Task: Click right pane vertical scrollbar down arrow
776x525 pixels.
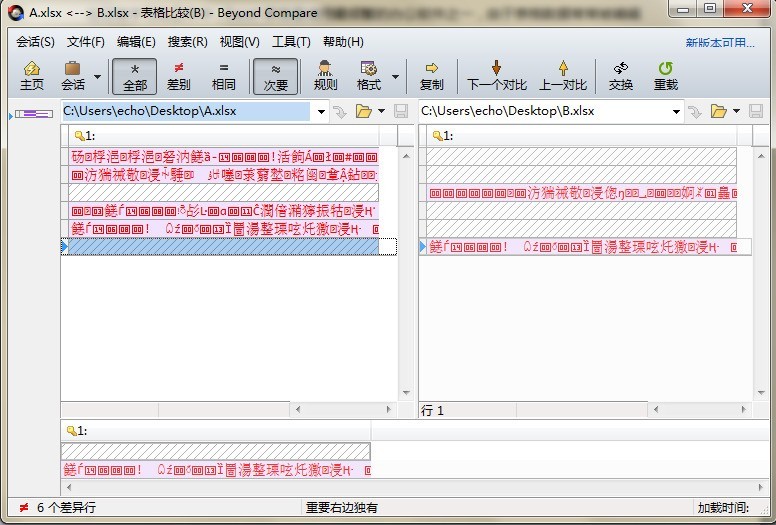Action: click(761, 393)
